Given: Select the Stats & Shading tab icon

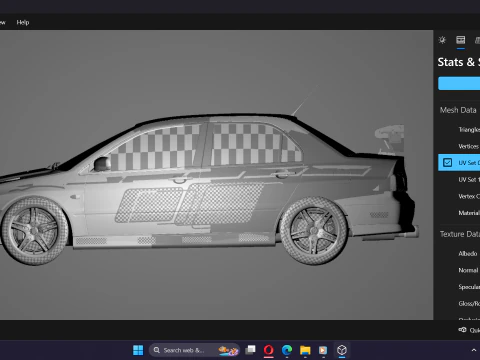Looking at the screenshot, I should point(461,40).
